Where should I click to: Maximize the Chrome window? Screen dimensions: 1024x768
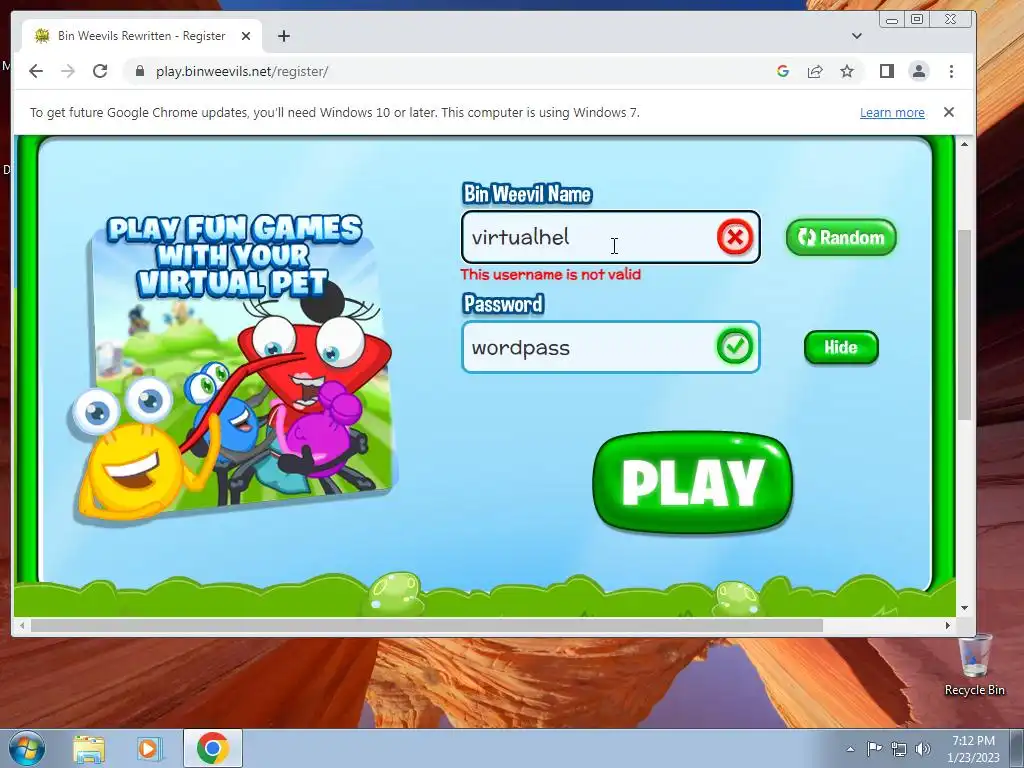(917, 20)
